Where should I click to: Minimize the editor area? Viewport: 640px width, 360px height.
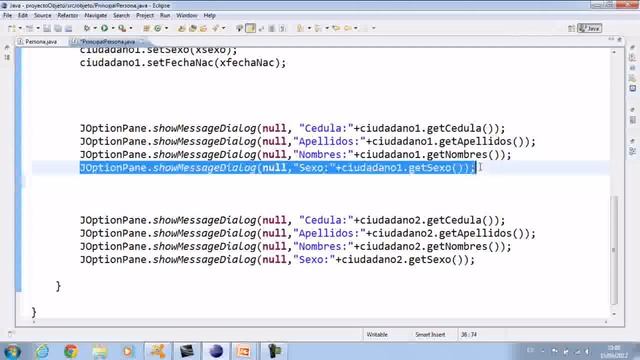coord(611,39)
